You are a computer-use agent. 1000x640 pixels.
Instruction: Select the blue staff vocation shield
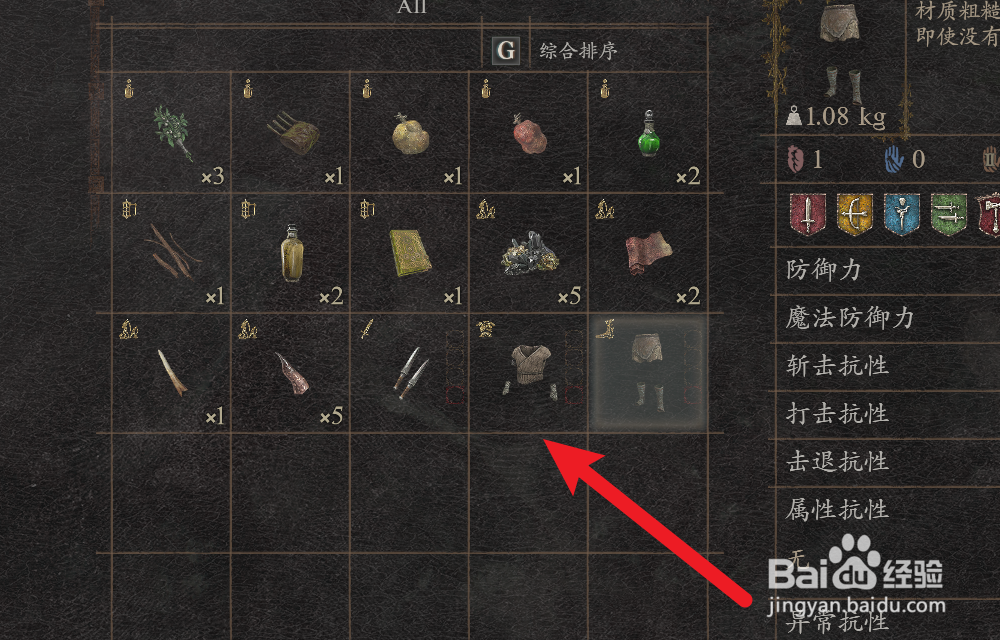pos(901,214)
